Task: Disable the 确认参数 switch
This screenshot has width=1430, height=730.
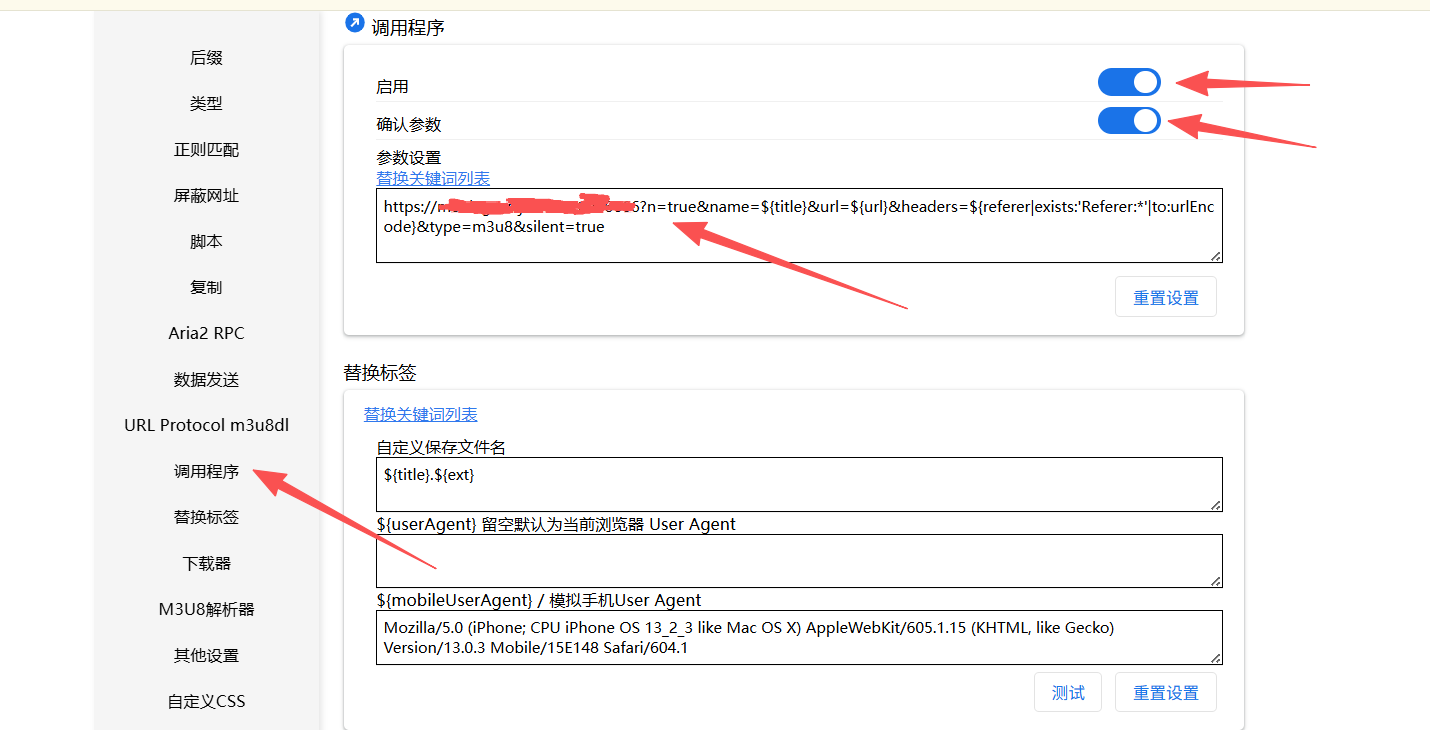Action: (1129, 121)
